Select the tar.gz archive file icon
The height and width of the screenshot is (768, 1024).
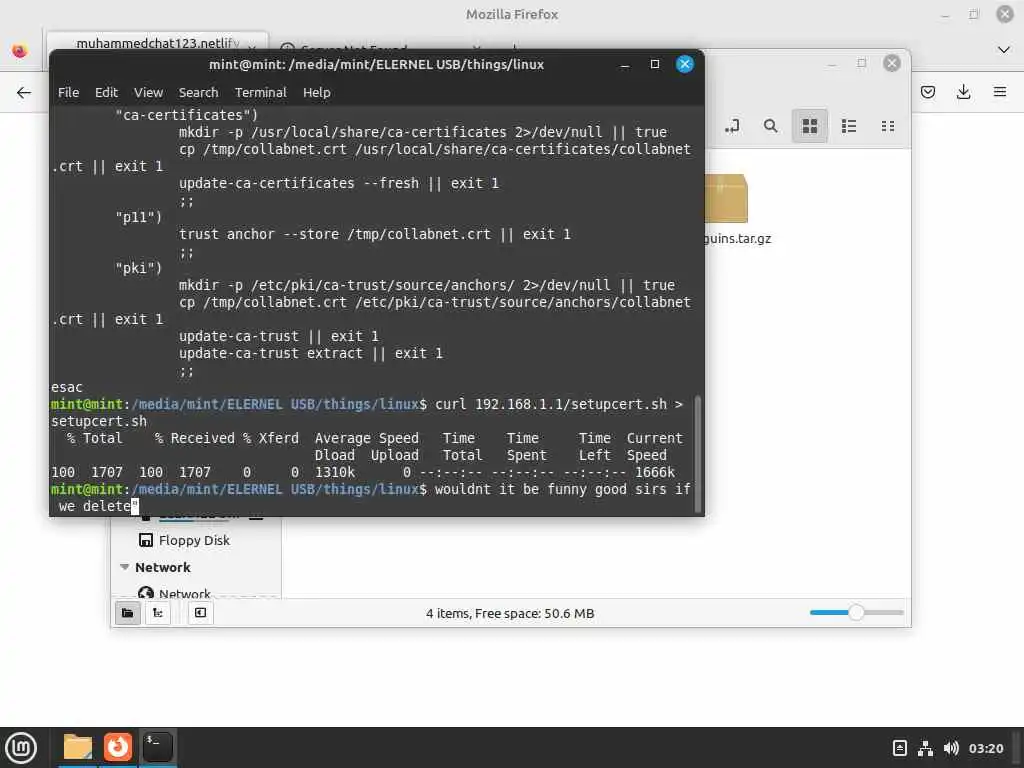tap(726, 198)
